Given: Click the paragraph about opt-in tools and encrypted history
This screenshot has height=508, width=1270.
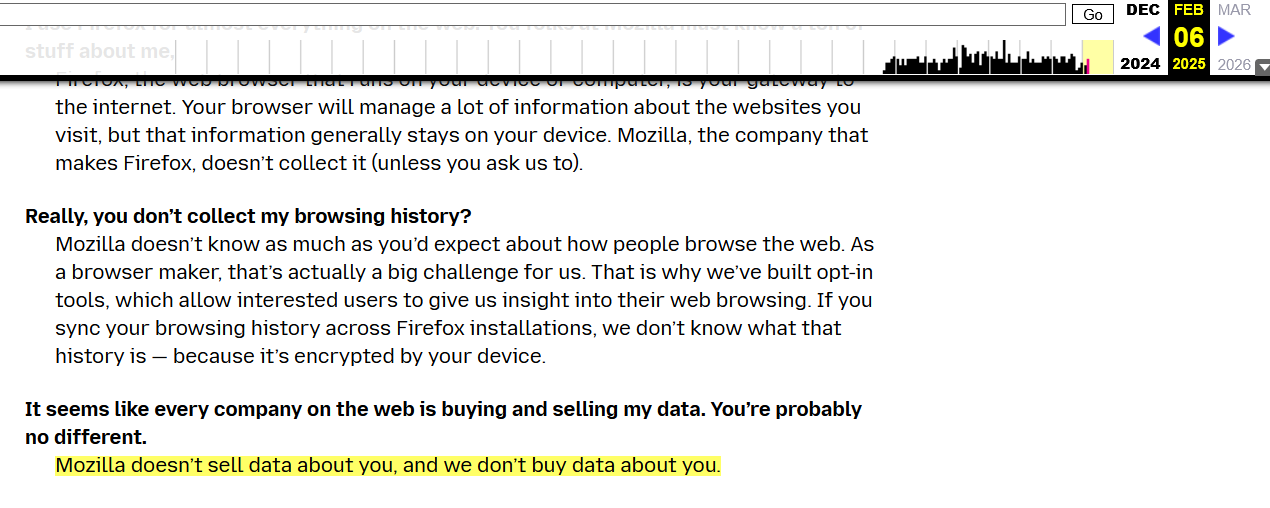Looking at the screenshot, I should 465,300.
